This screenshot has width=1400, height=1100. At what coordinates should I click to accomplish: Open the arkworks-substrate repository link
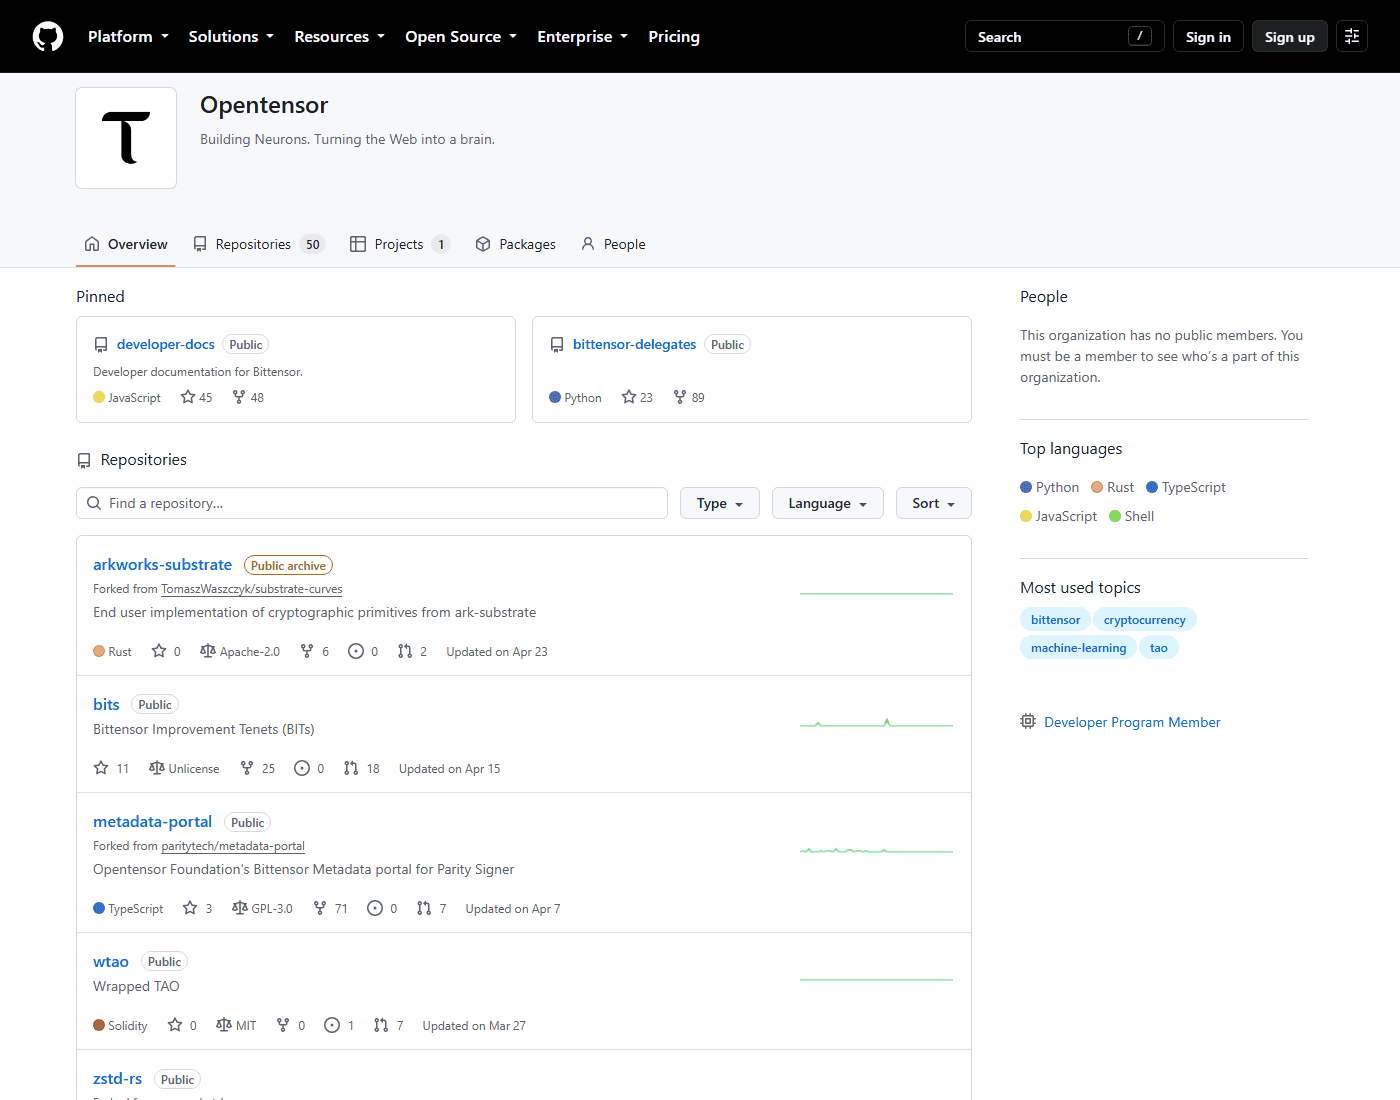point(162,565)
